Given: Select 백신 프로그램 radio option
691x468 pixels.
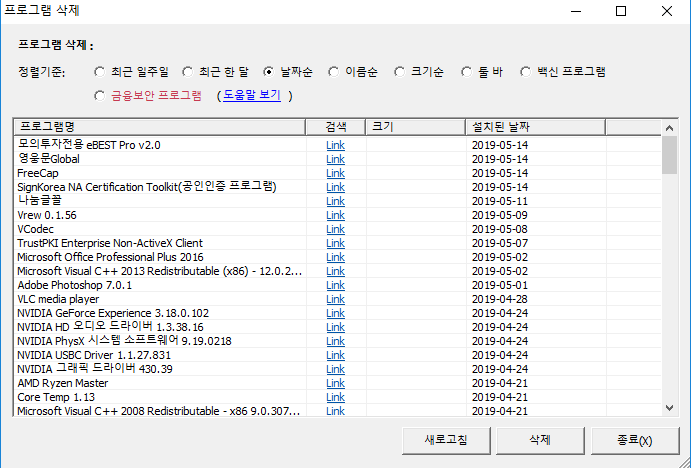Looking at the screenshot, I should point(525,72).
